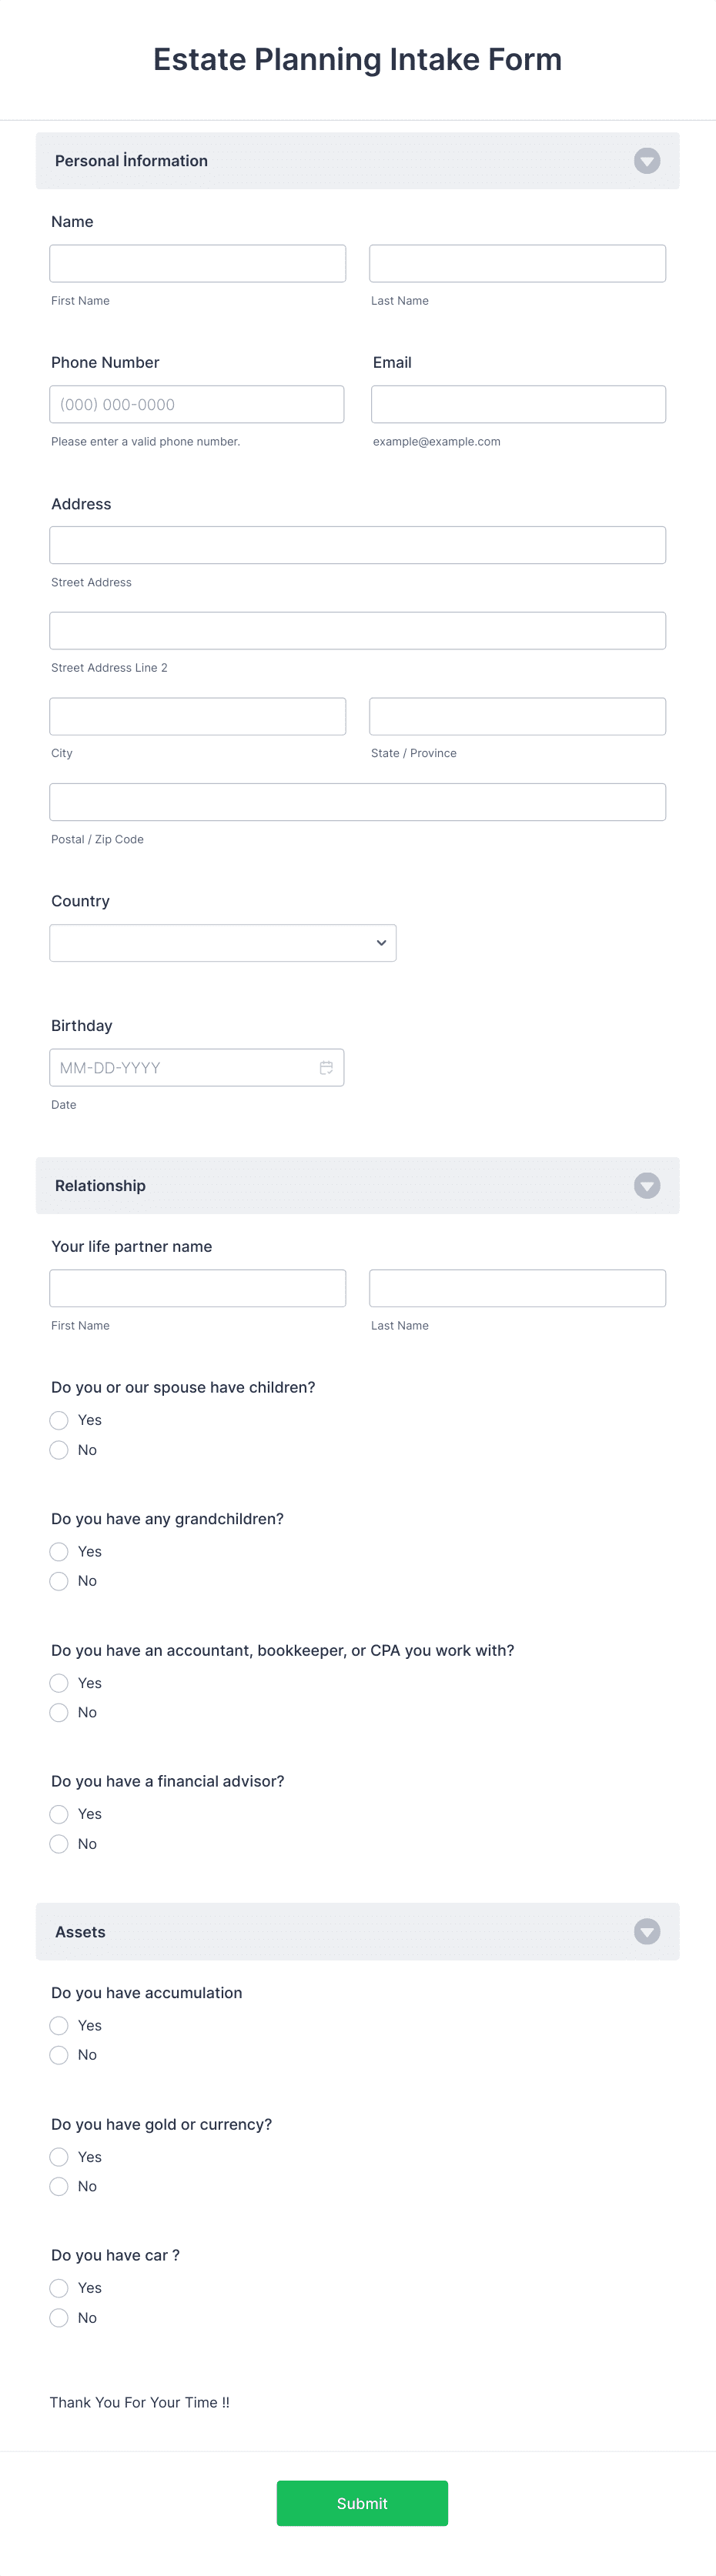Select Yes for accumulation question
Screen dimensions: 716x2576
pyautogui.click(x=58, y=2025)
